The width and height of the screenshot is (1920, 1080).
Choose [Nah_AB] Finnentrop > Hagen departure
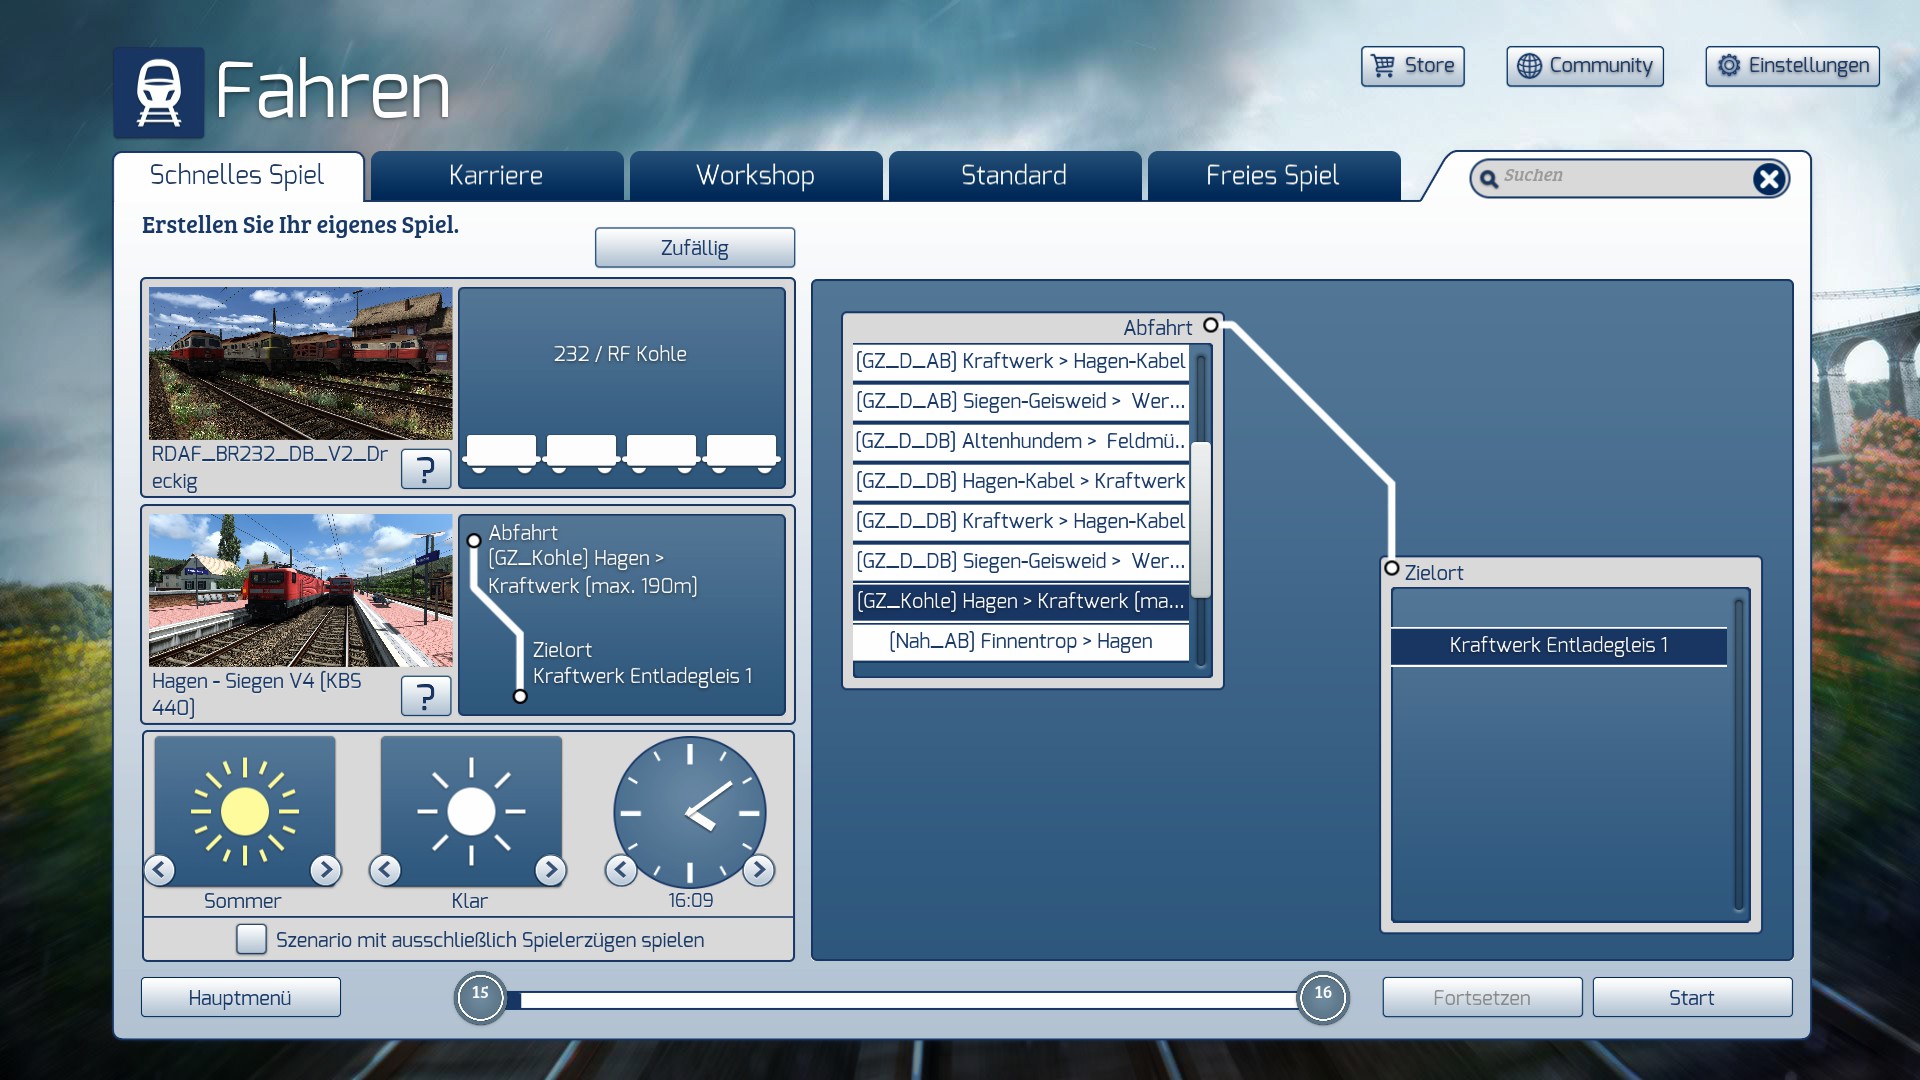1020,641
